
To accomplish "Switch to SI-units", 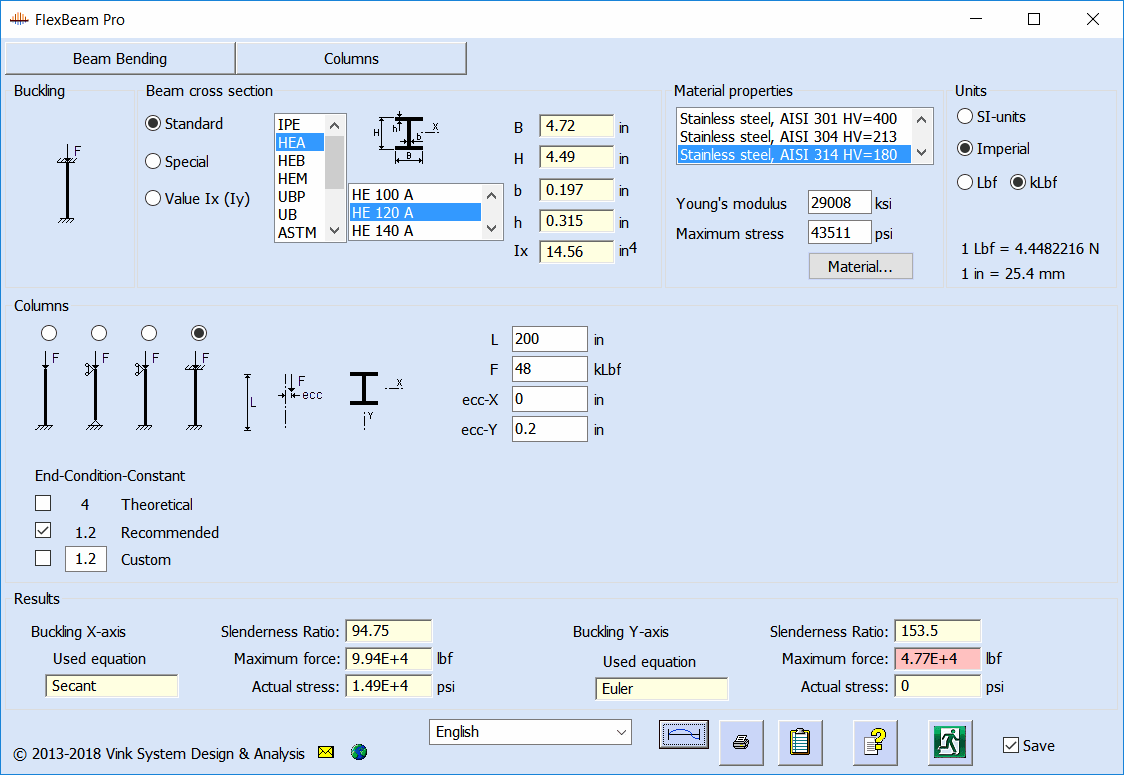I will [x=991, y=116].
